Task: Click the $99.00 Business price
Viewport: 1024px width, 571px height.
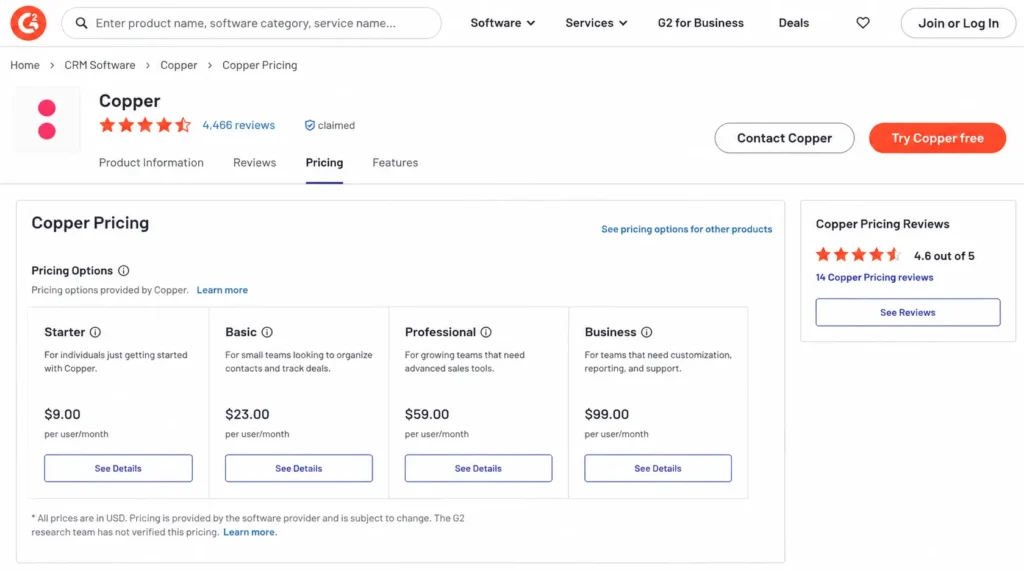Action: pyautogui.click(x=607, y=414)
